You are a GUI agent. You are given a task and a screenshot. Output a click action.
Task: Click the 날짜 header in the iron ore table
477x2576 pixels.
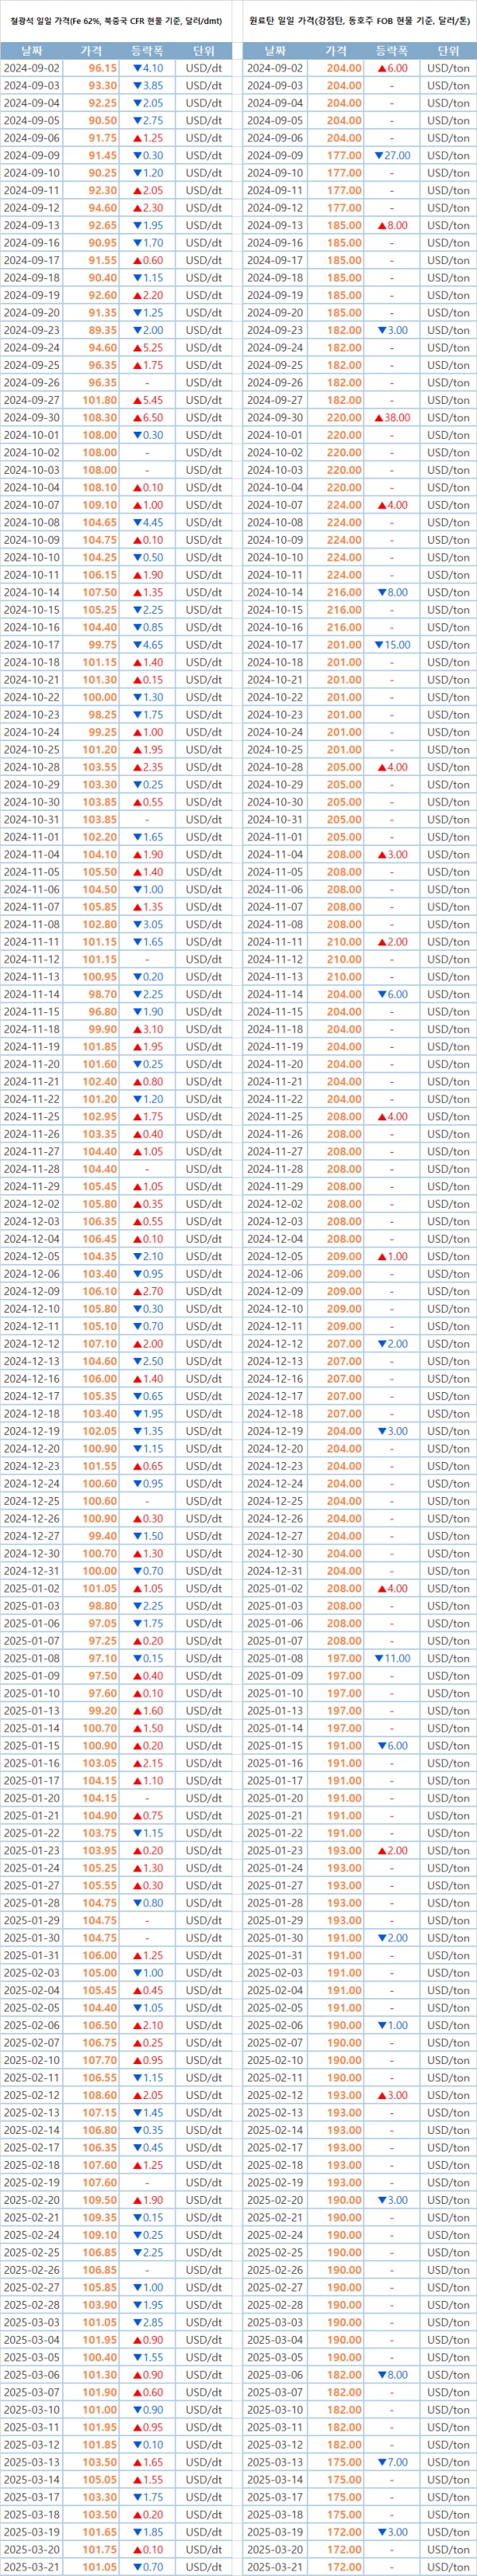[32, 50]
